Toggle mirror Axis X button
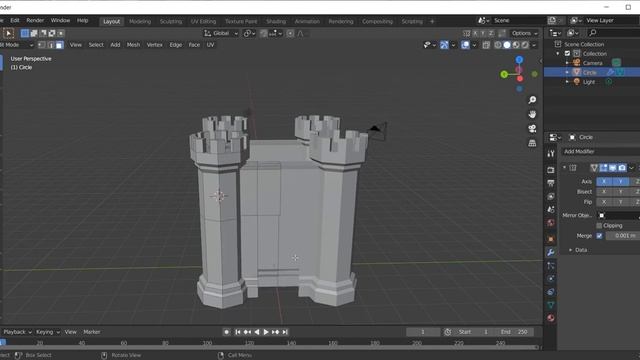Viewport: 640px width, 360px height. click(604, 181)
